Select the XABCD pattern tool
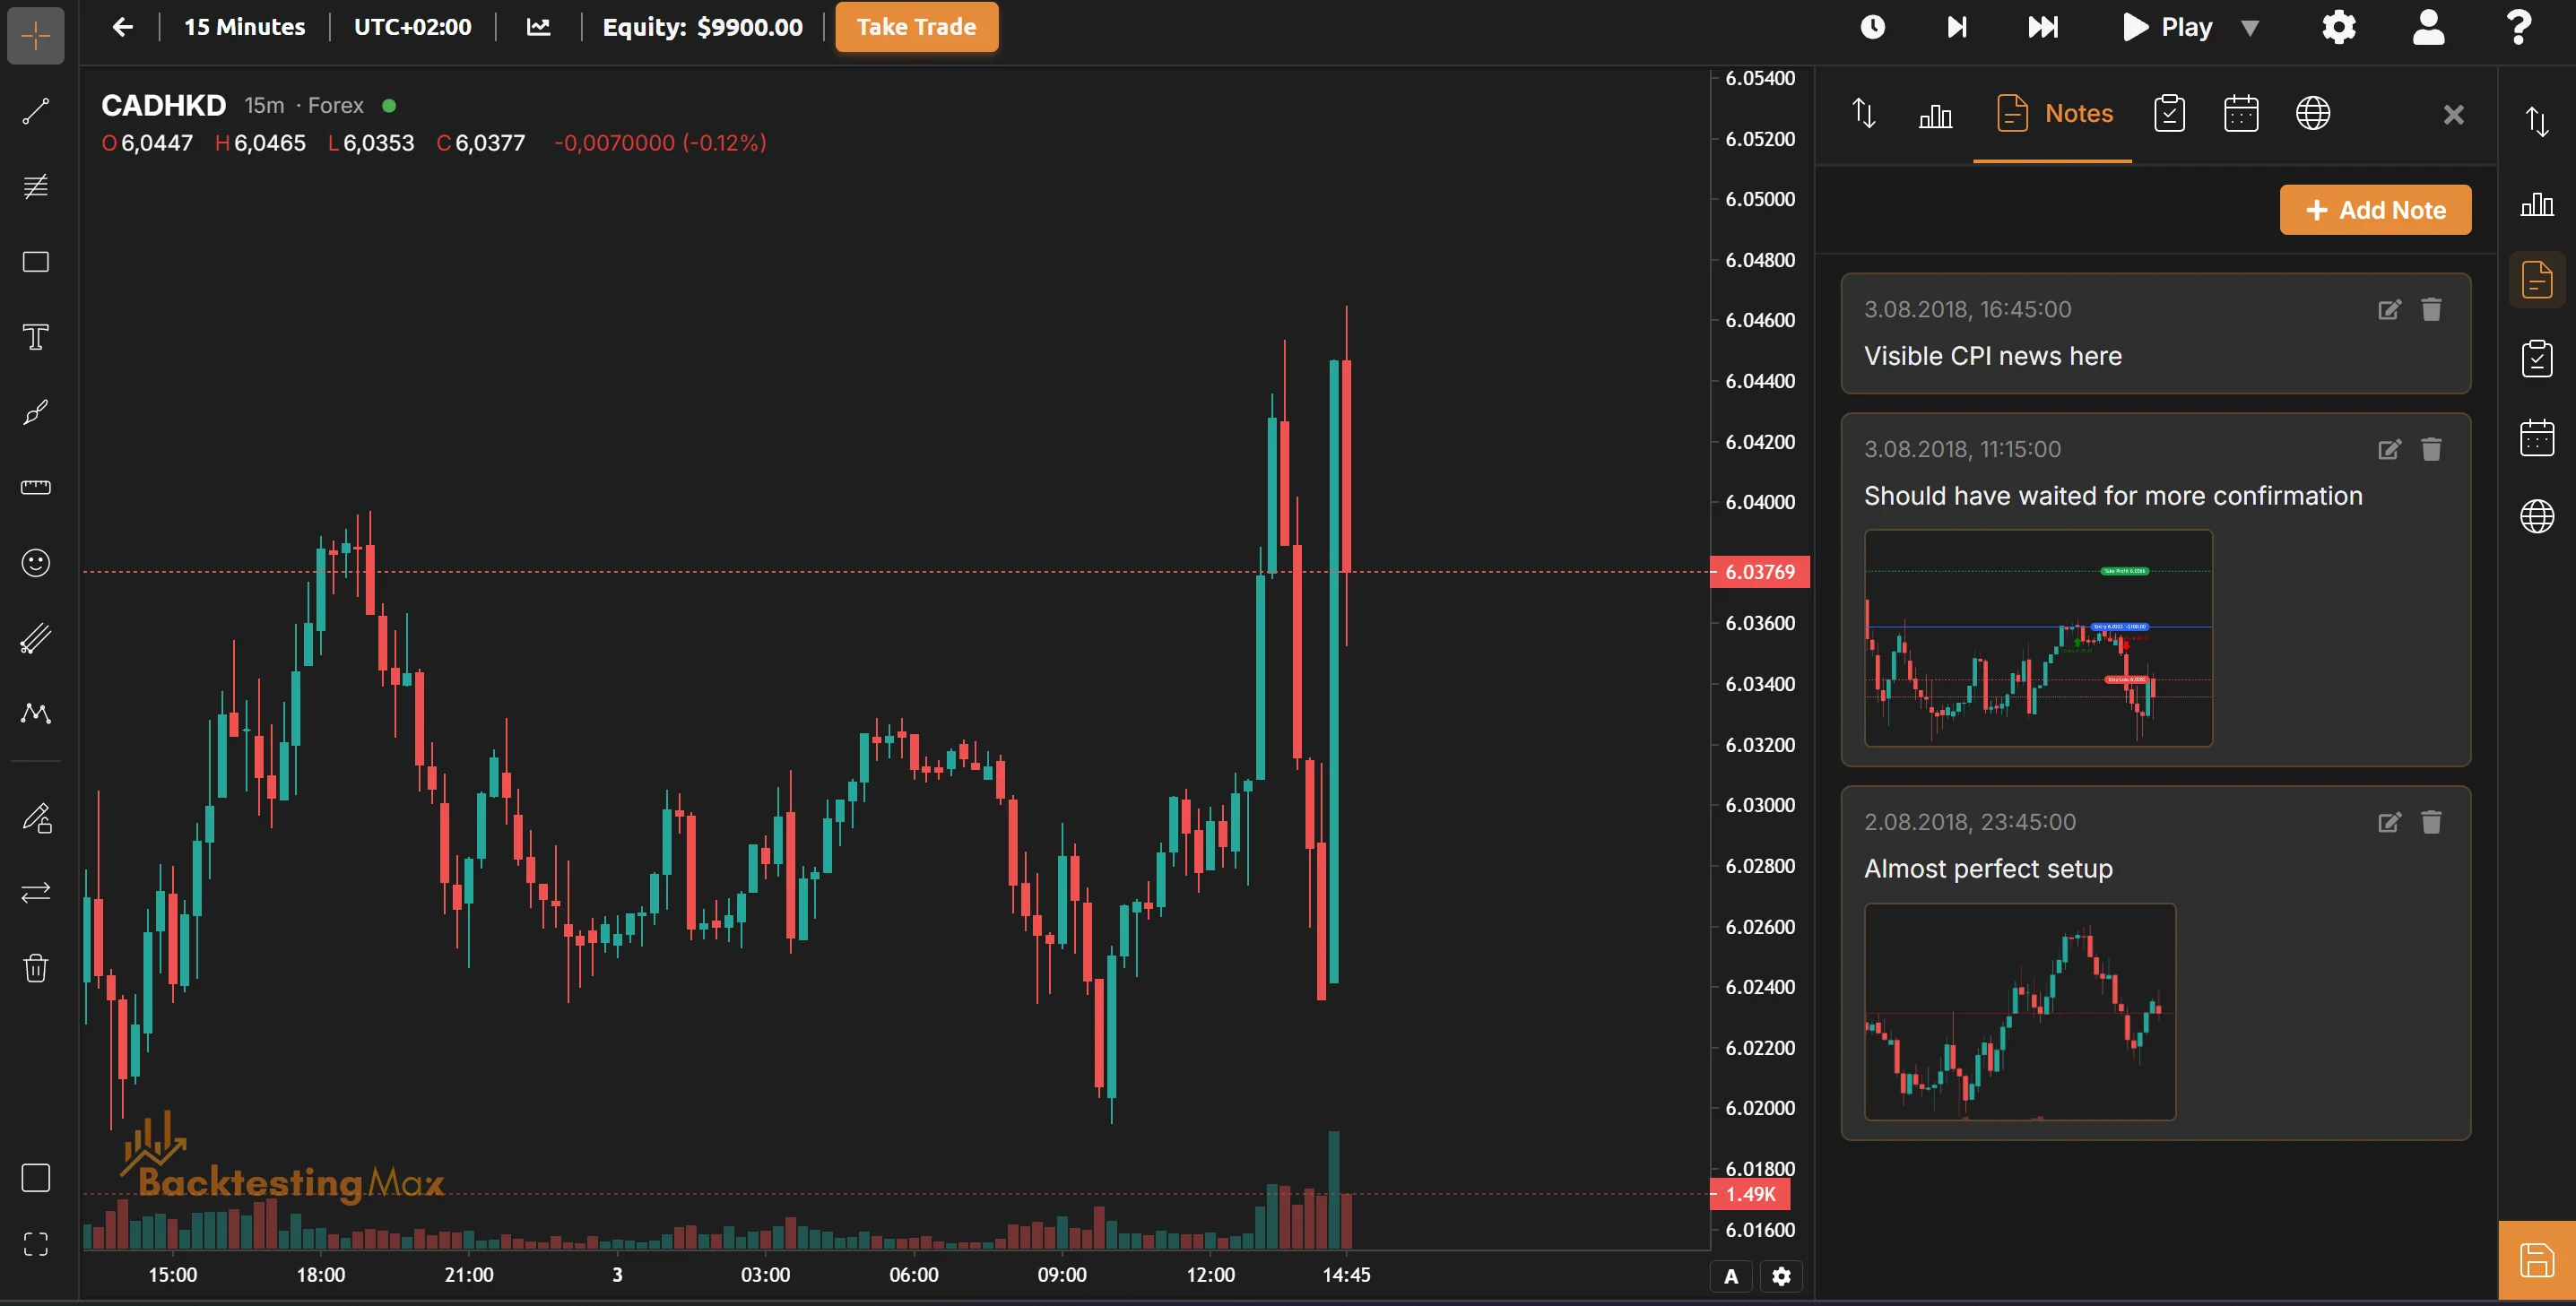The width and height of the screenshot is (2576, 1306). [x=36, y=713]
